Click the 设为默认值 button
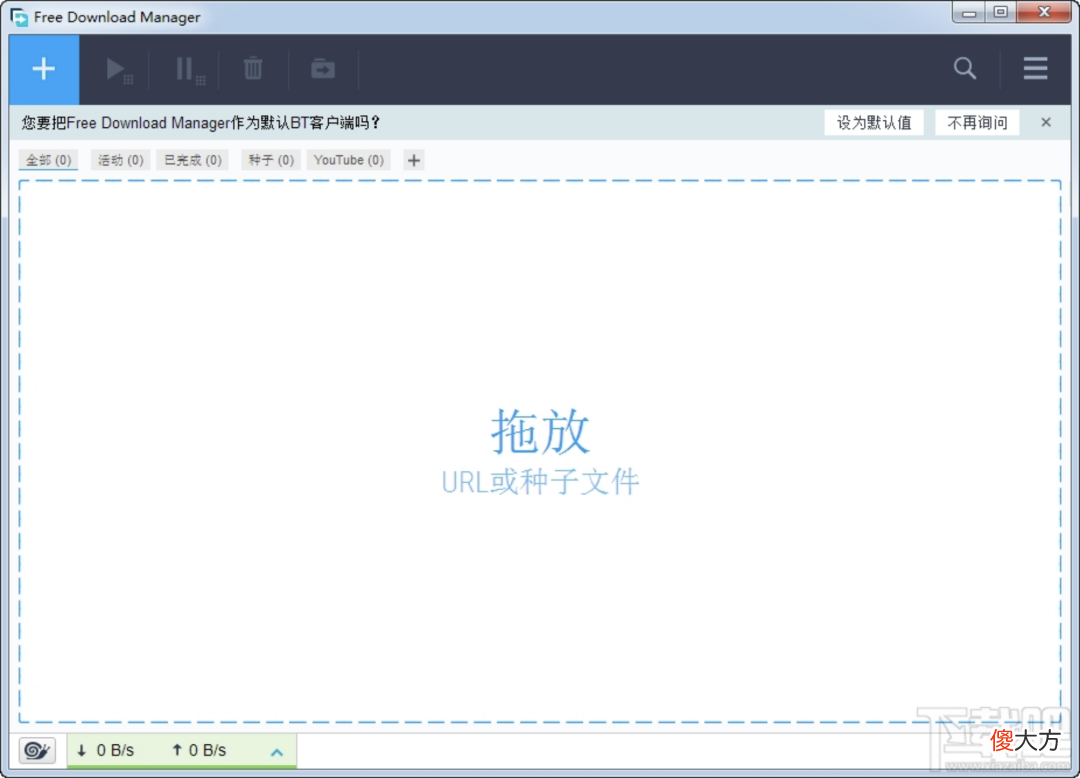This screenshot has width=1080, height=778. 874,123
